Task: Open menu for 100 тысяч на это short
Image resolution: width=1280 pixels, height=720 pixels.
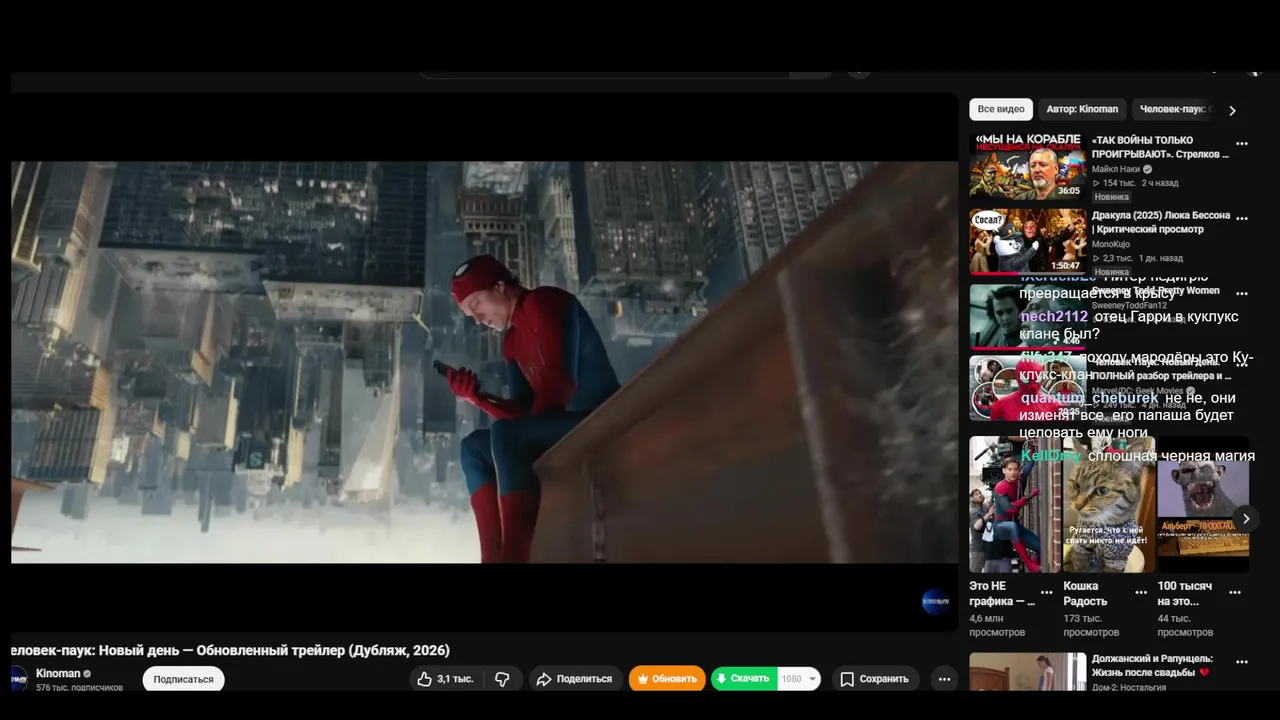Action: coord(1235,592)
